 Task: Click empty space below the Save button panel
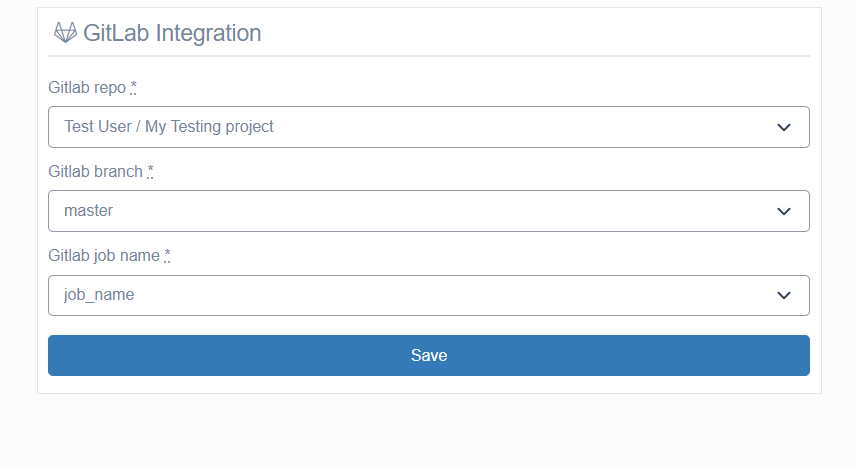coord(428,432)
